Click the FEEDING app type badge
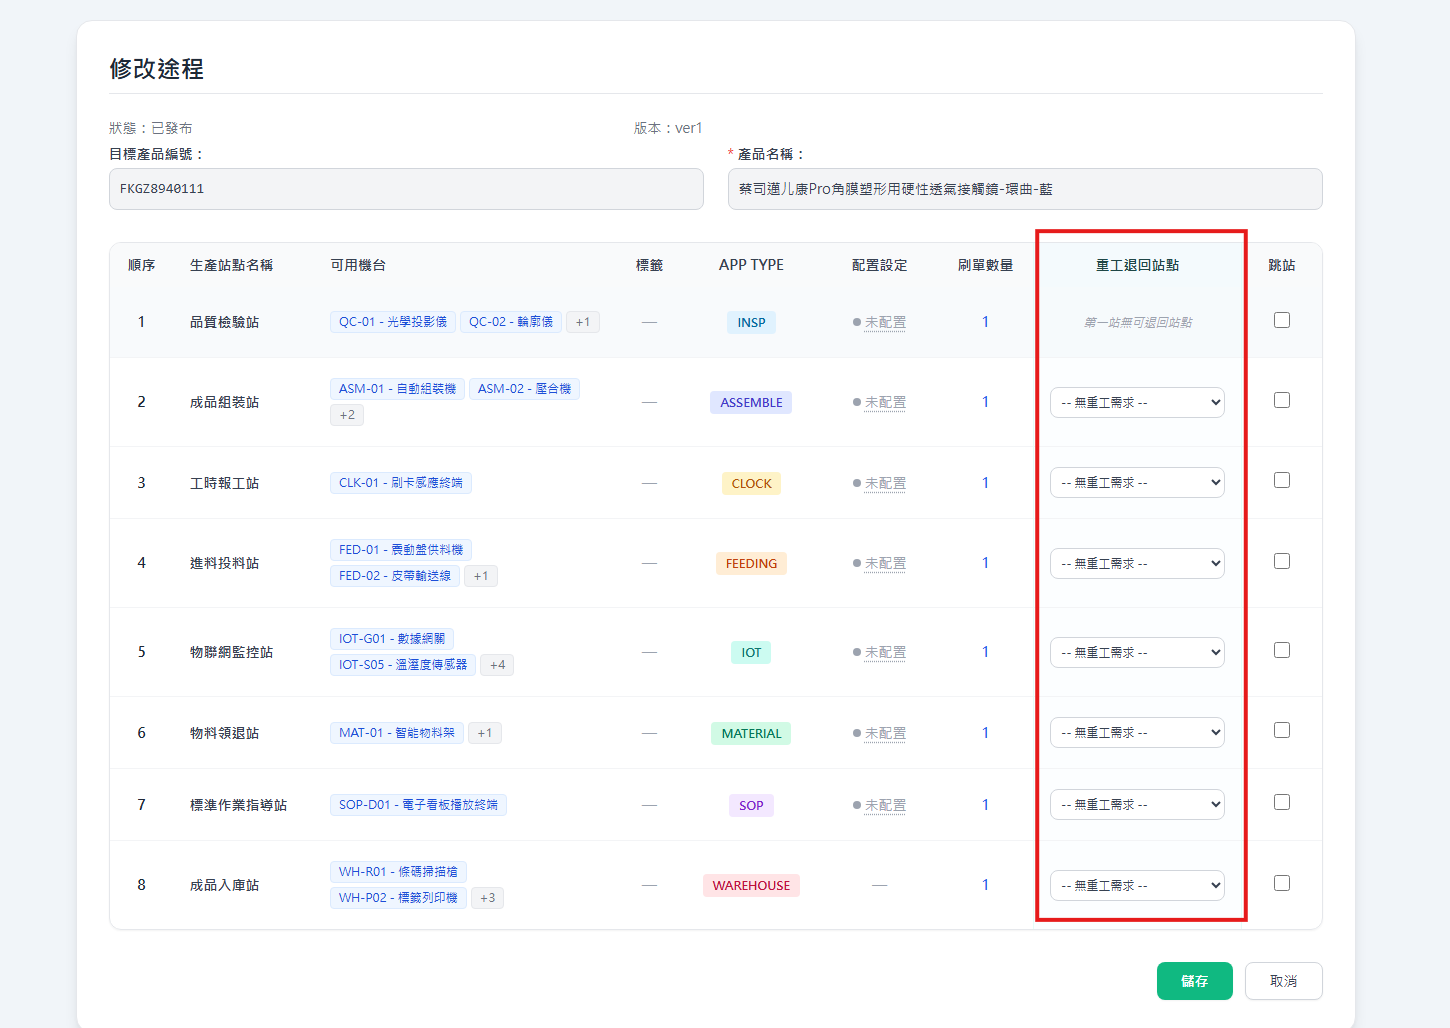Image resolution: width=1450 pixels, height=1028 pixels. (x=752, y=563)
